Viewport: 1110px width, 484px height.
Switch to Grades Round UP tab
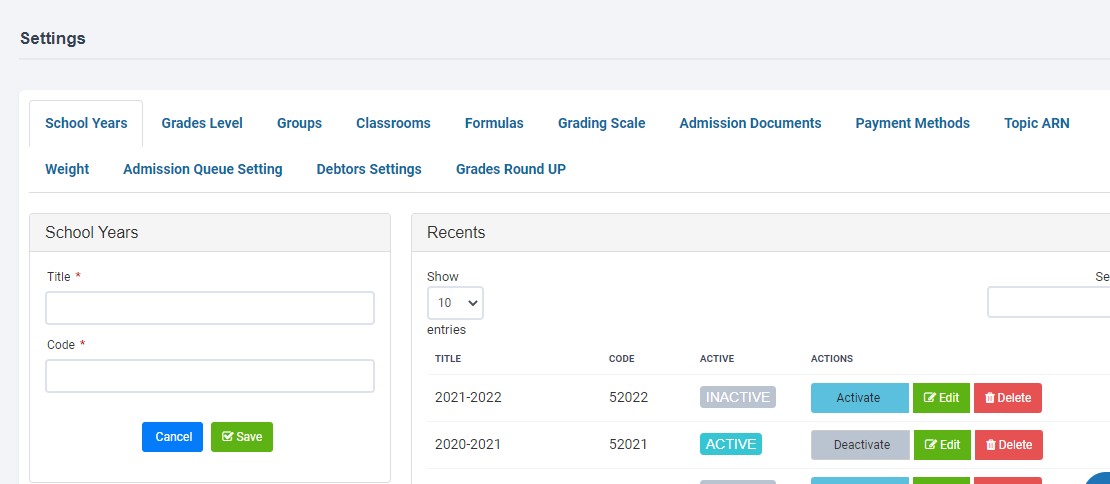tap(510, 169)
